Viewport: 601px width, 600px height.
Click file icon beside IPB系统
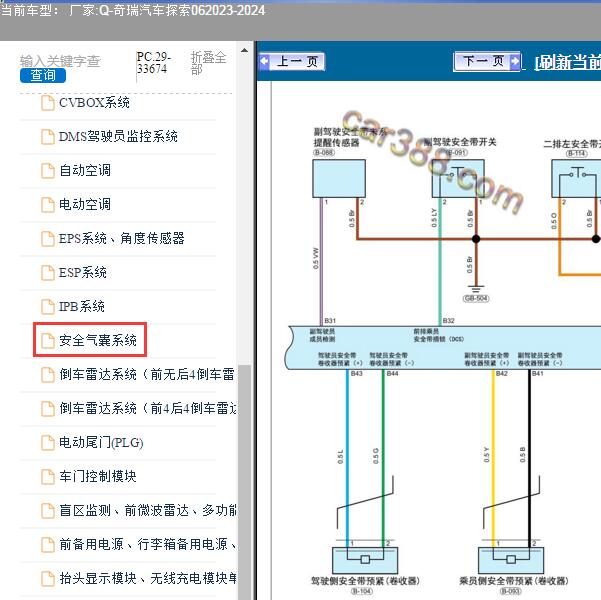pos(48,307)
